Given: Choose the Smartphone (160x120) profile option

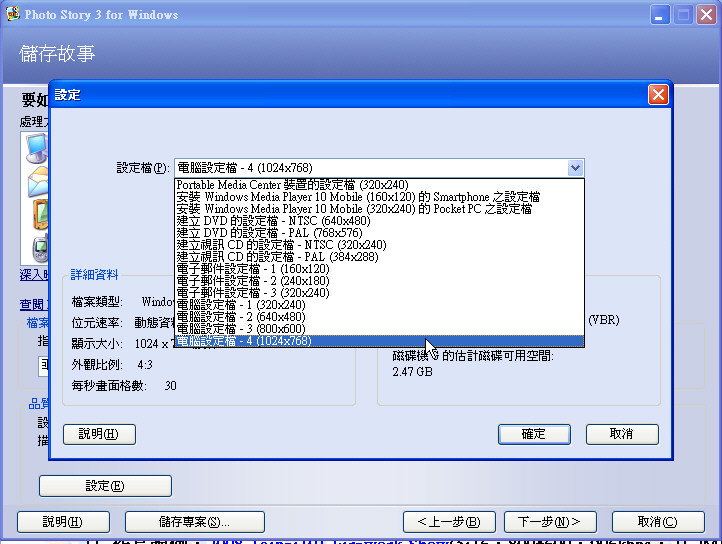Looking at the screenshot, I should [357, 197].
